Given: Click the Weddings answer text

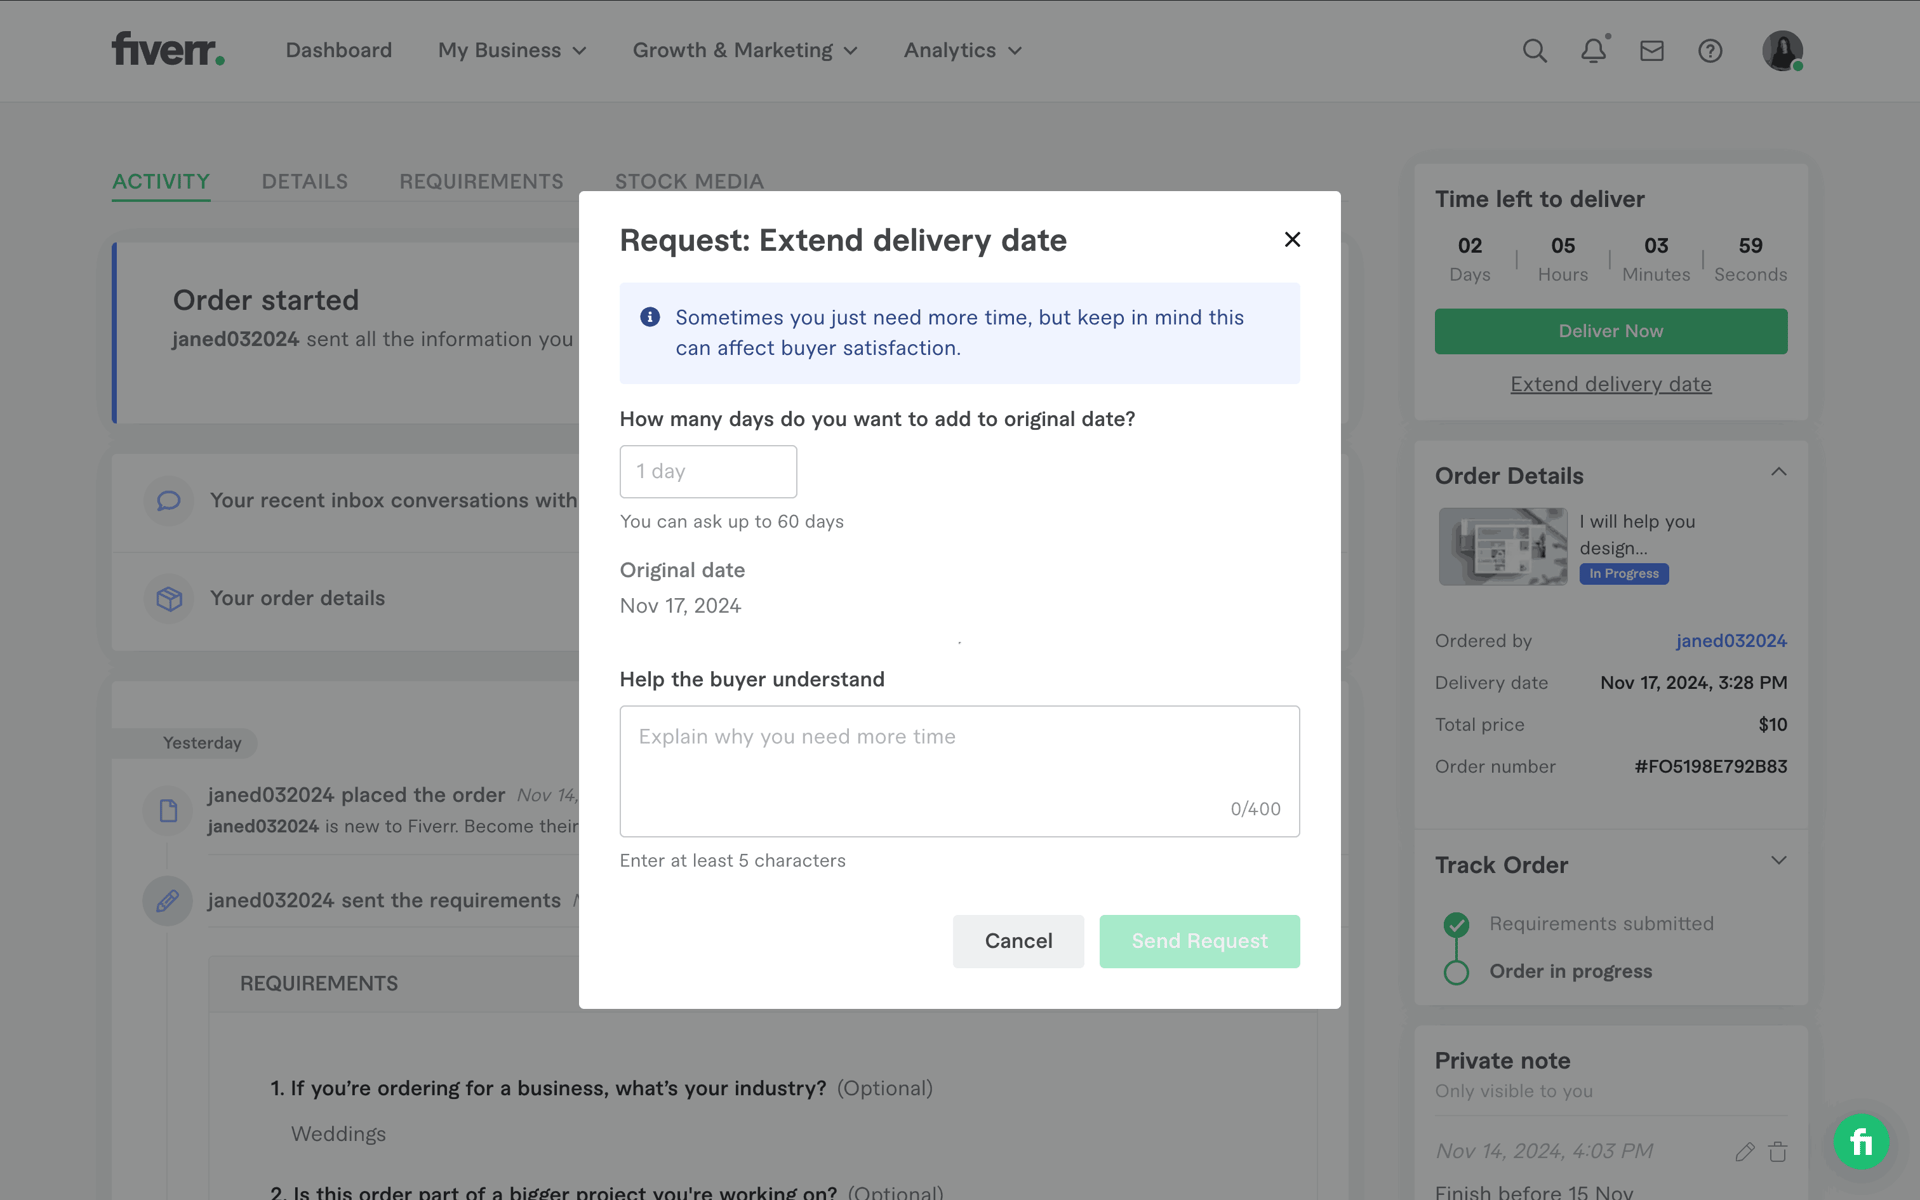Looking at the screenshot, I should click(x=338, y=1134).
